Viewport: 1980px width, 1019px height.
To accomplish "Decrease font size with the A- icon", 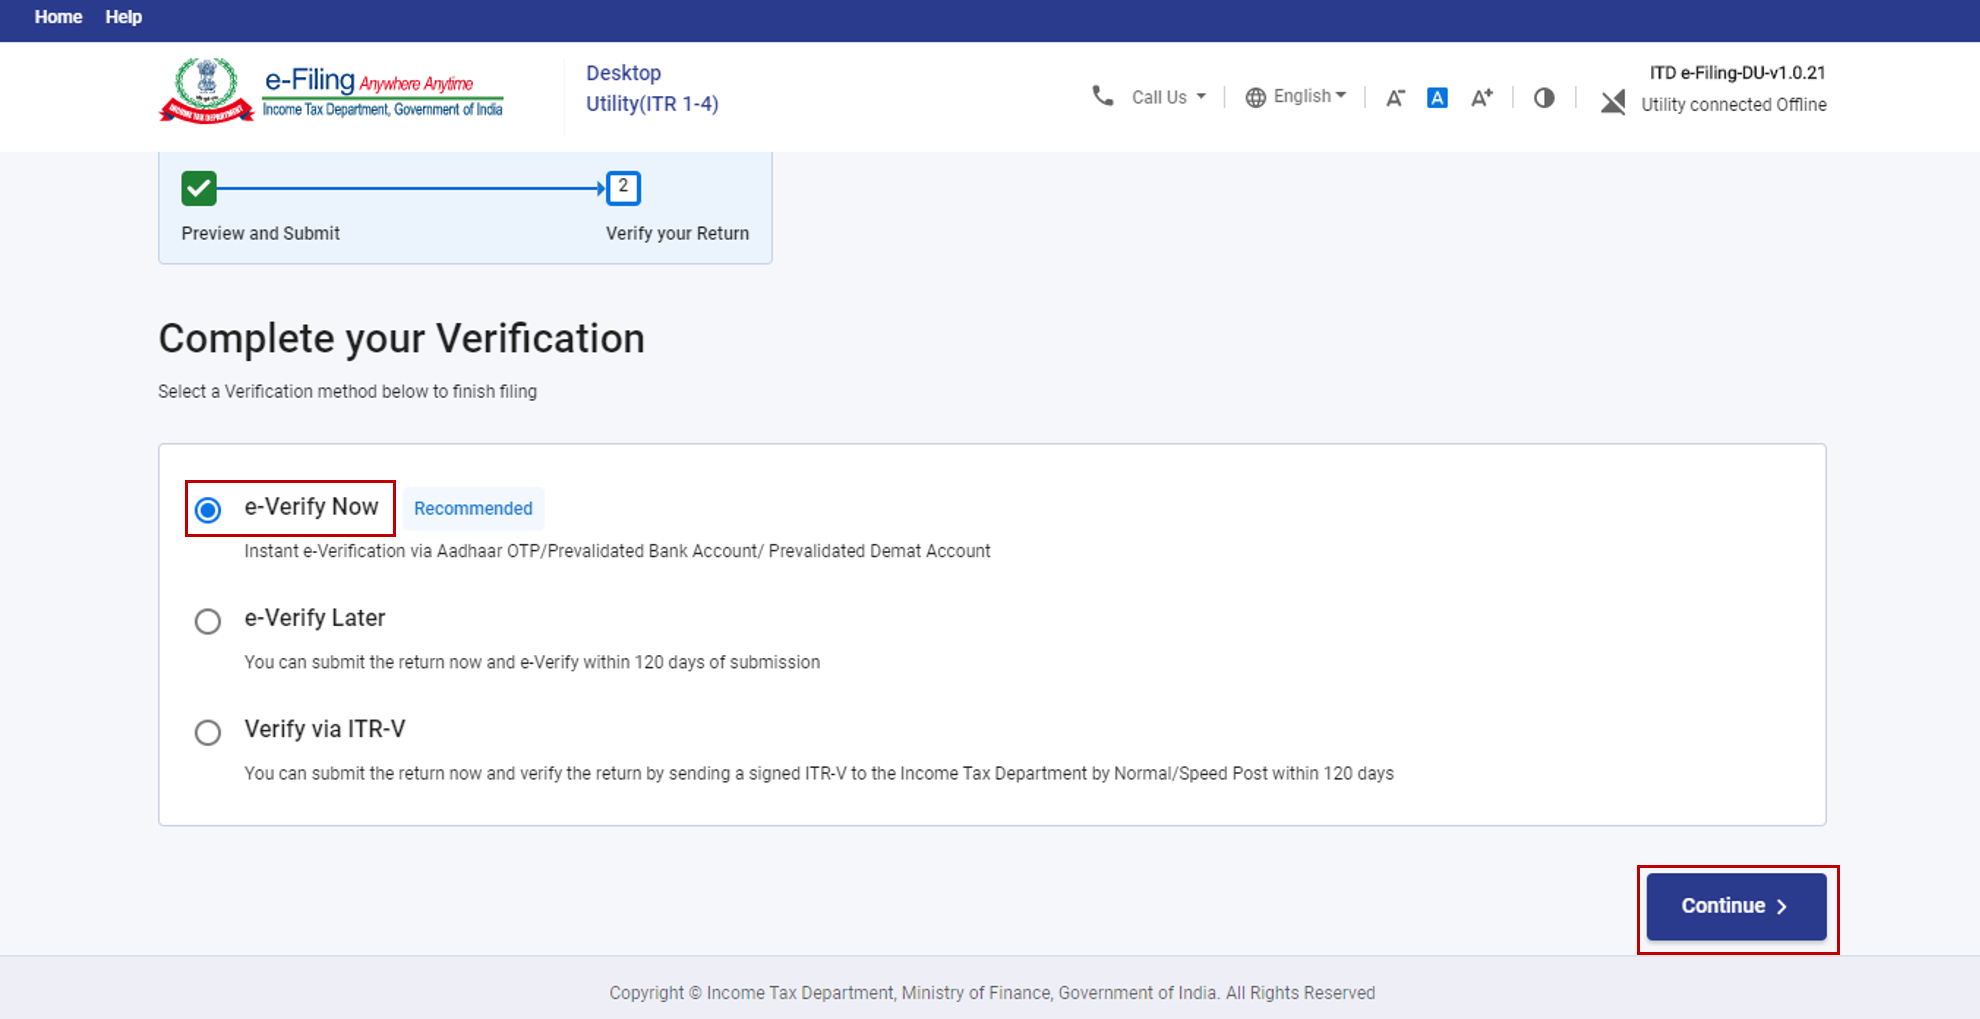I will coord(1395,97).
